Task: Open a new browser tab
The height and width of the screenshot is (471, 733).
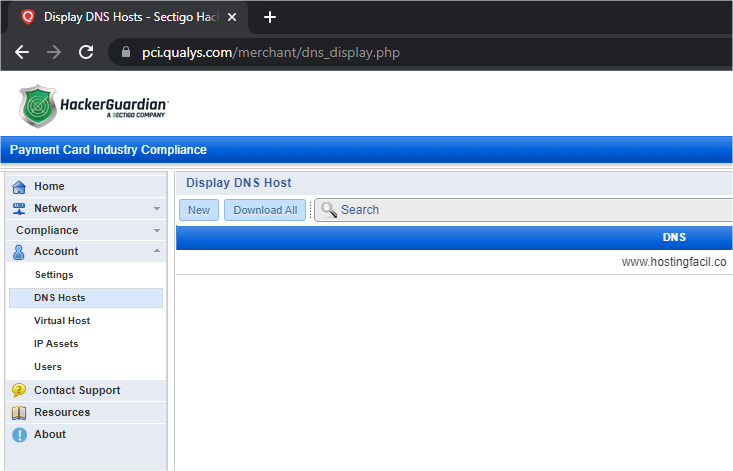Action: (x=269, y=17)
